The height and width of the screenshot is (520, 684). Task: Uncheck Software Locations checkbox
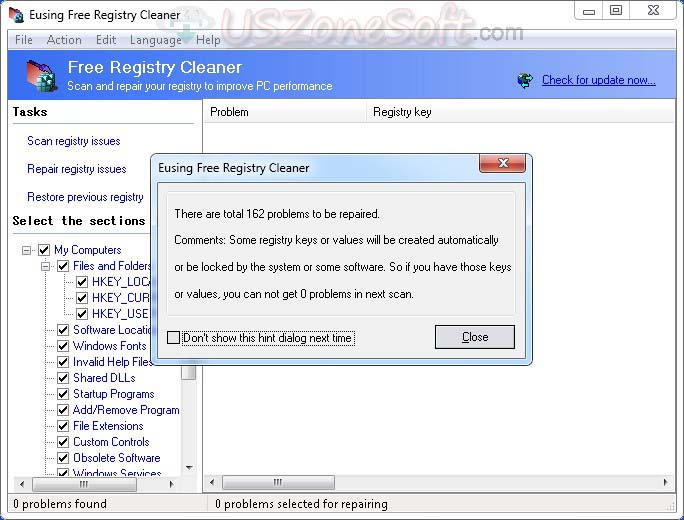63,330
